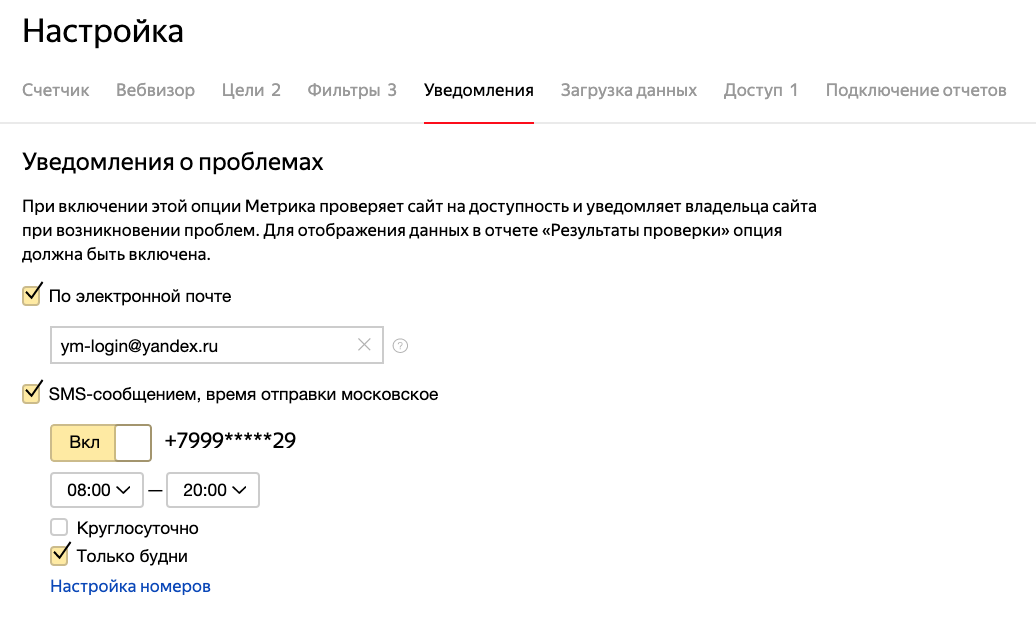Select the 'Фильтры 3' tab
Screen dimensions: 1036x620
coord(352,90)
